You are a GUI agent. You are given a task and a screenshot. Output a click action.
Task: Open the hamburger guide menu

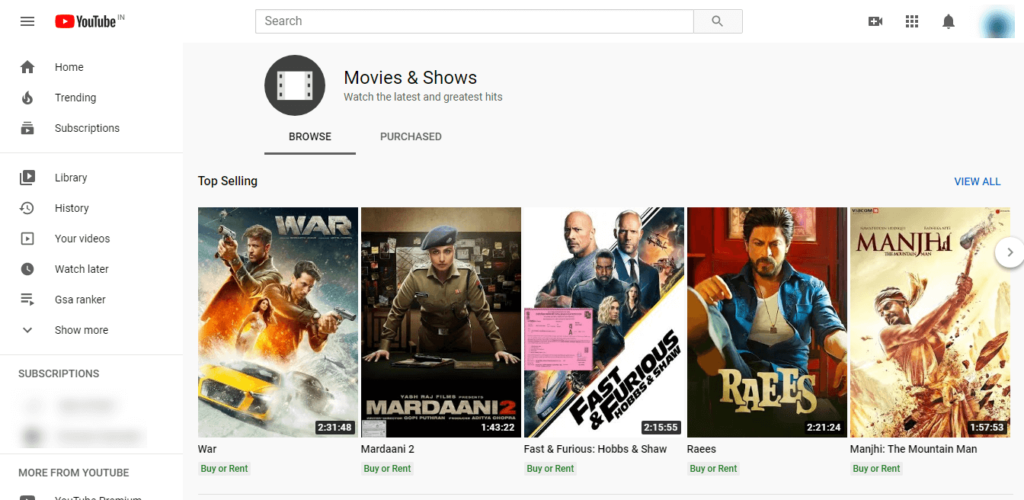tap(27, 21)
